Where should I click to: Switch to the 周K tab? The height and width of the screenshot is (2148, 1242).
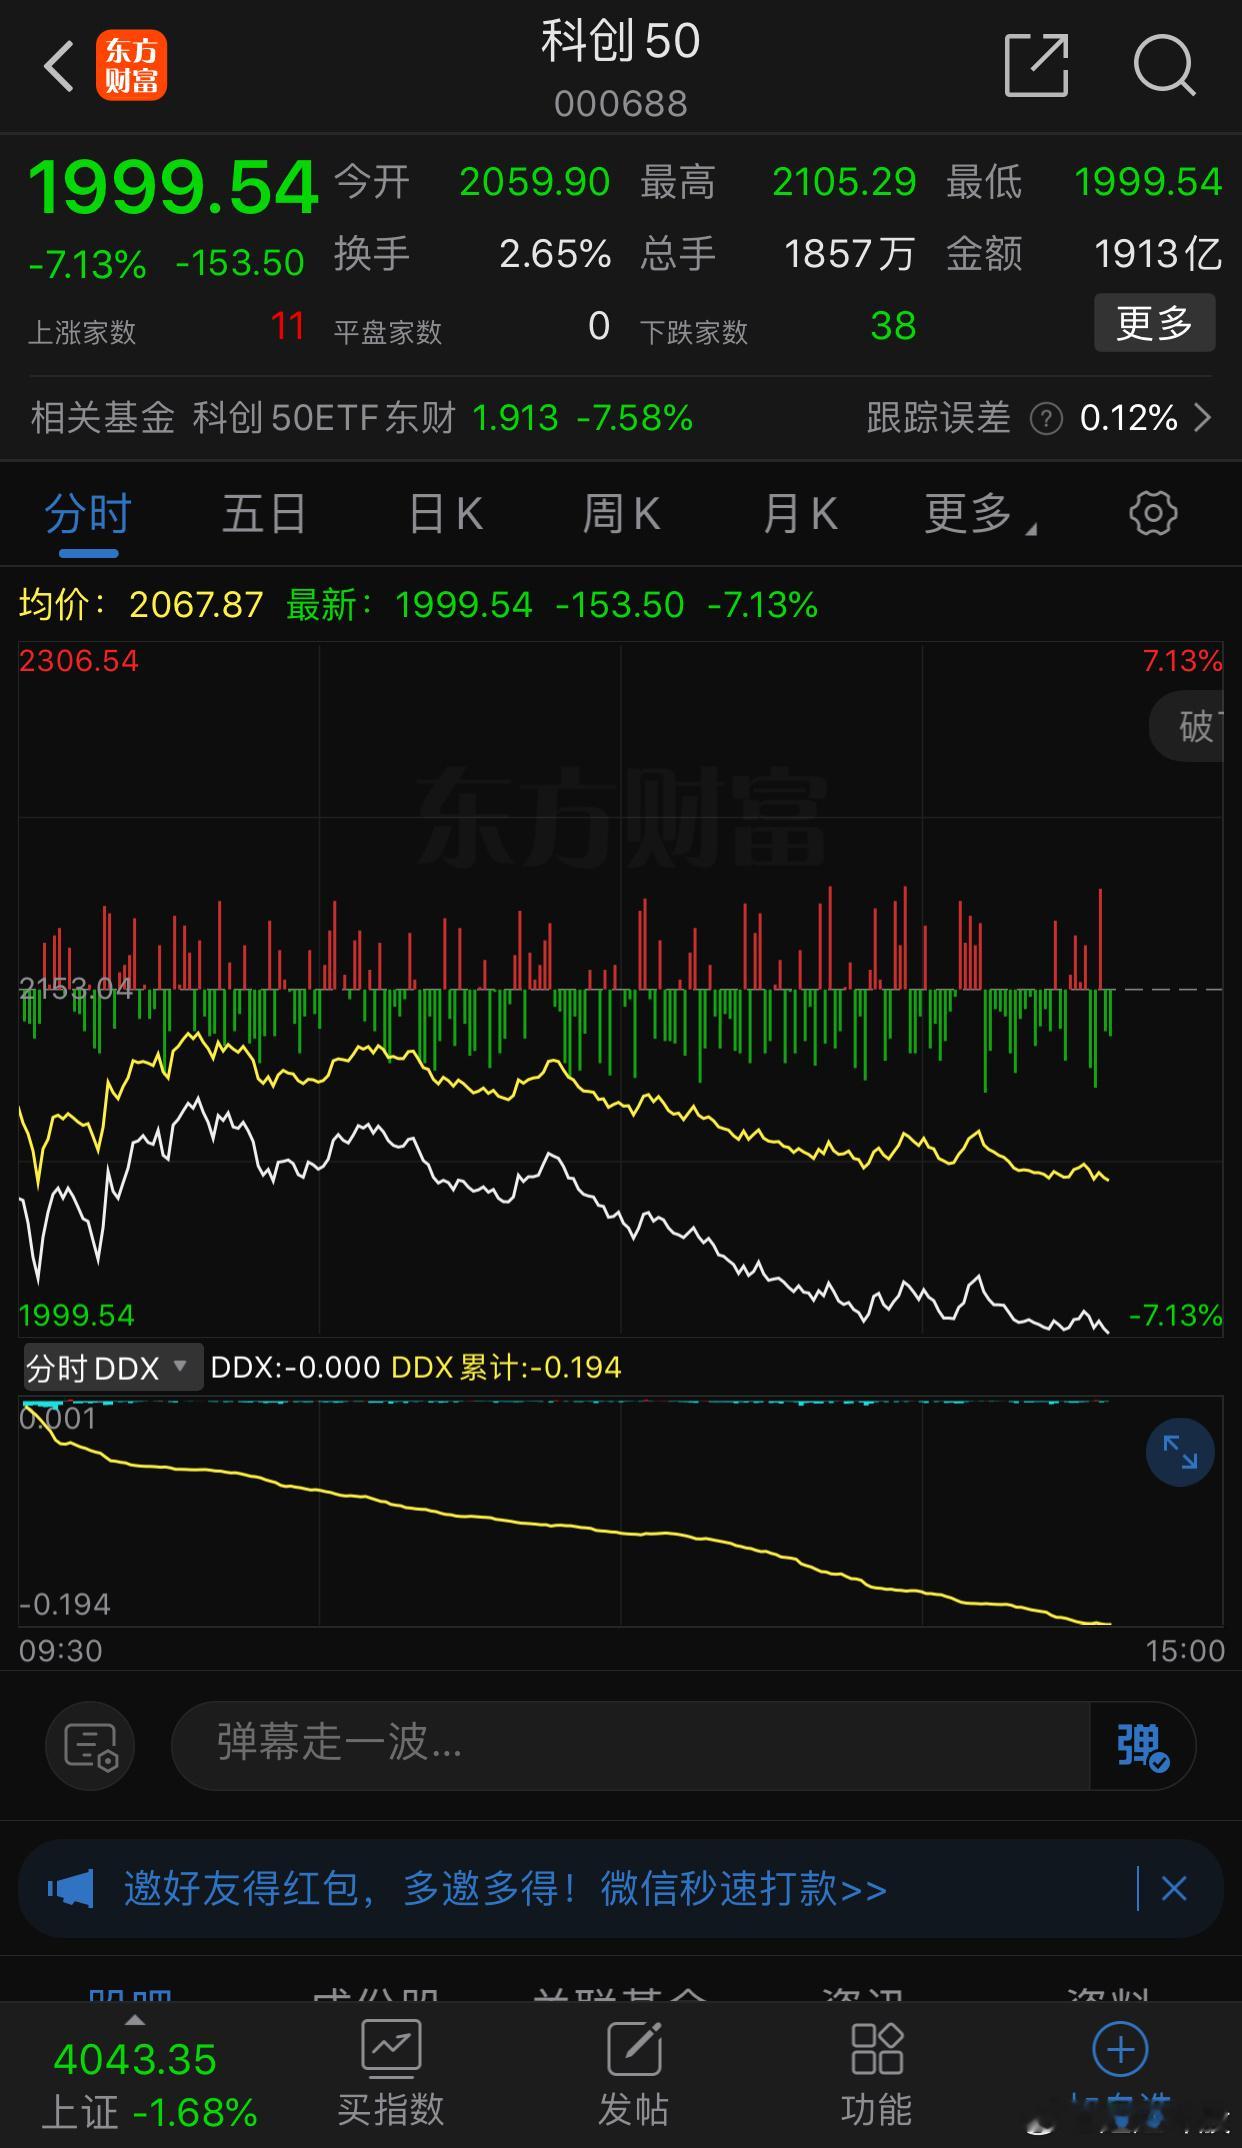coord(621,513)
